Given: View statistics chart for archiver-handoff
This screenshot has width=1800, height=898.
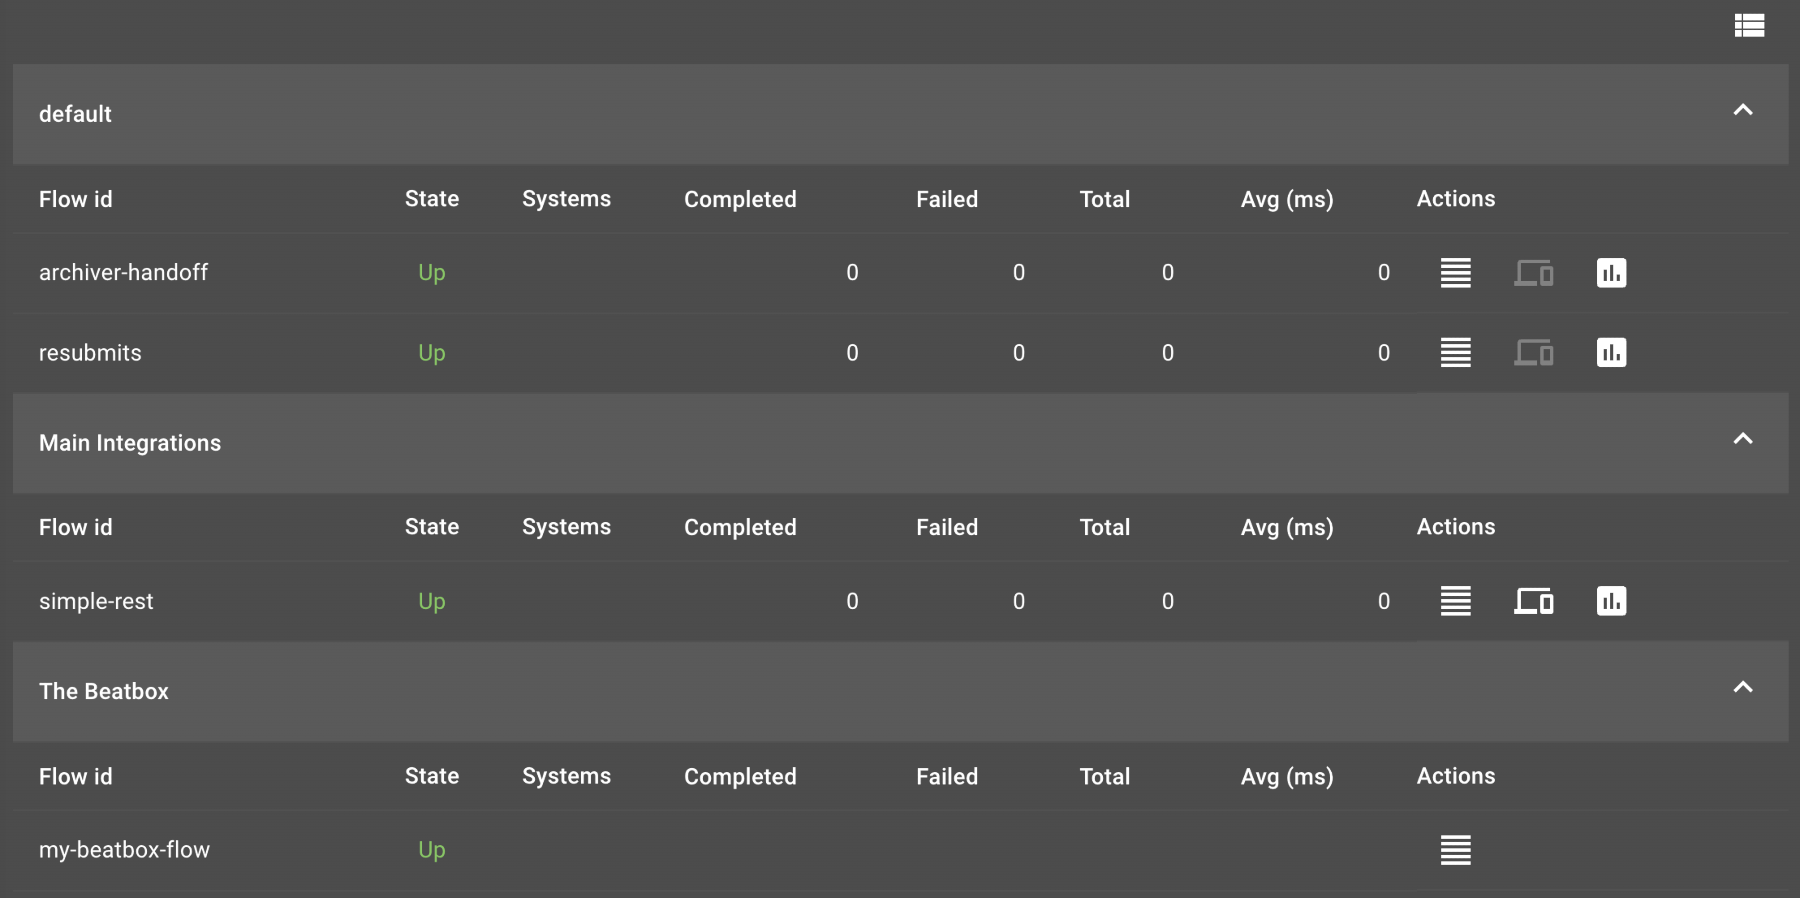Looking at the screenshot, I should [1613, 272].
